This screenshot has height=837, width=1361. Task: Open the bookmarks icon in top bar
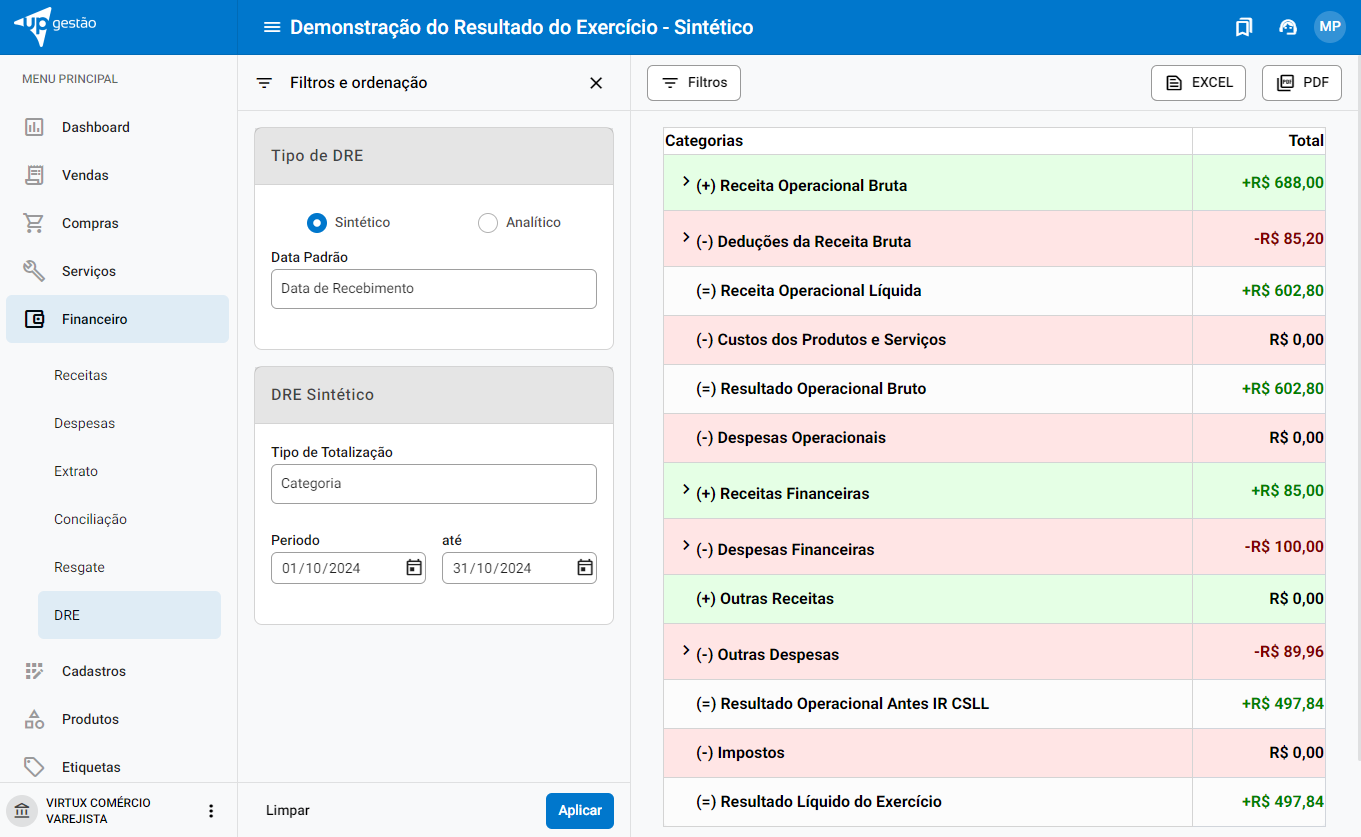[1243, 27]
